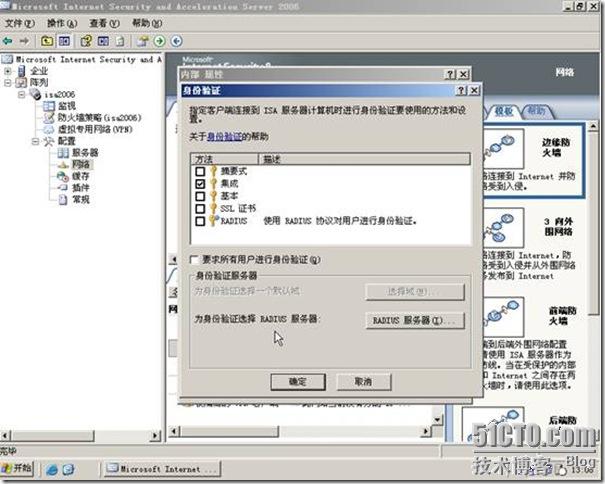Expand the 企业 tree node
The image size is (605, 484).
pyautogui.click(x=8, y=71)
